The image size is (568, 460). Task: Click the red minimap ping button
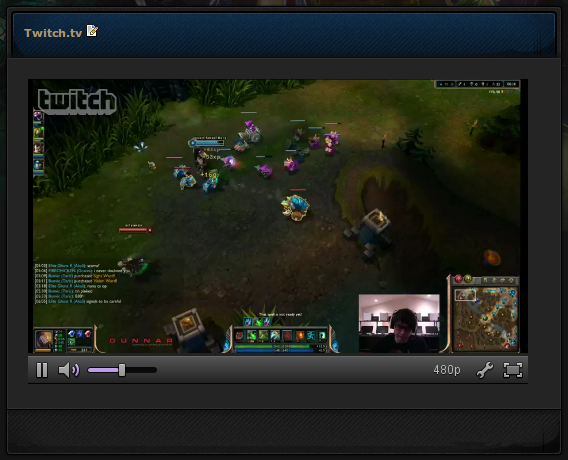[459, 279]
